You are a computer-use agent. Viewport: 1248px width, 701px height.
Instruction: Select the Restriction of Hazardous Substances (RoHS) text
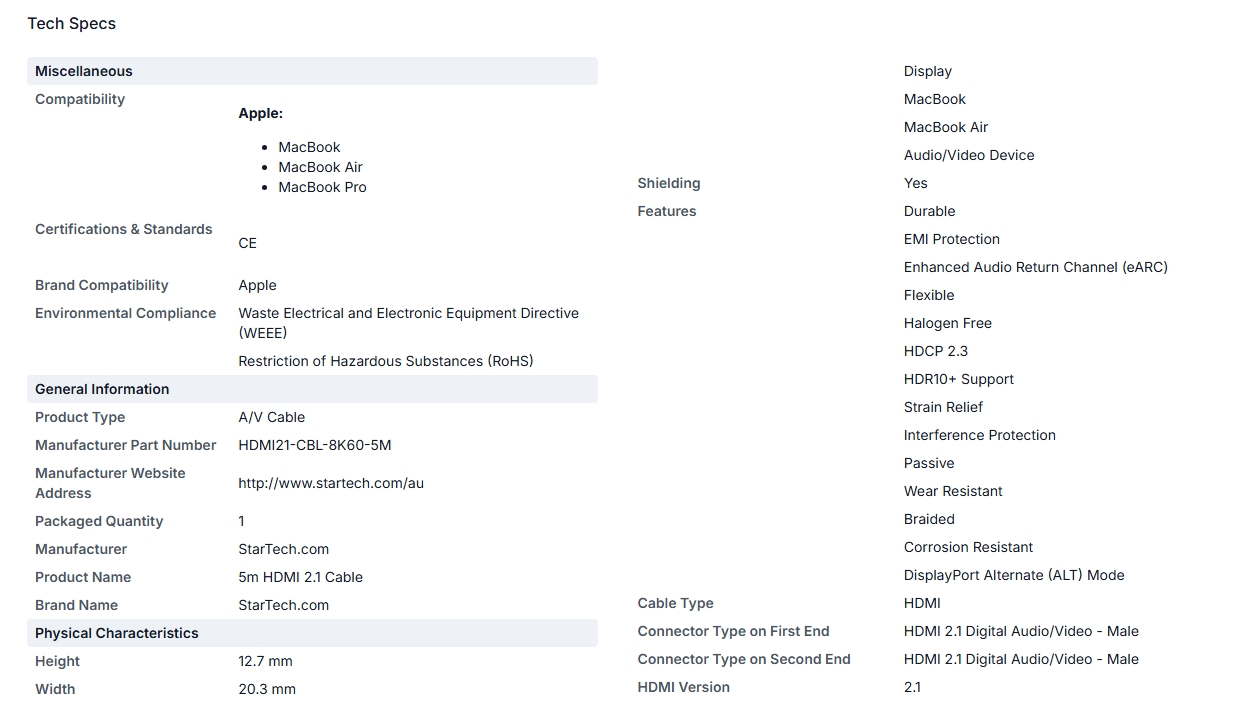[x=386, y=361]
